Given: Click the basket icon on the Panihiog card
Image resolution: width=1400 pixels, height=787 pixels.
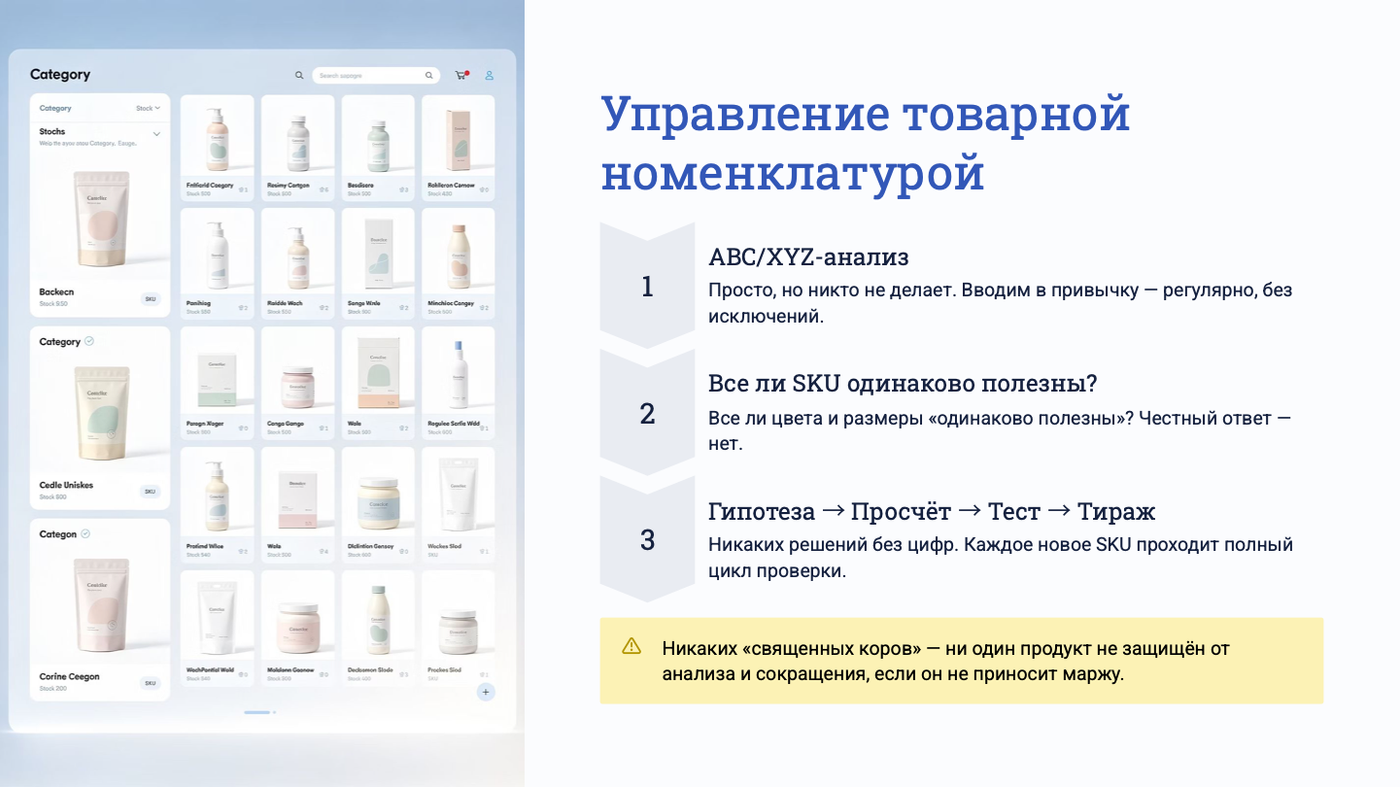Looking at the screenshot, I should (x=241, y=308).
